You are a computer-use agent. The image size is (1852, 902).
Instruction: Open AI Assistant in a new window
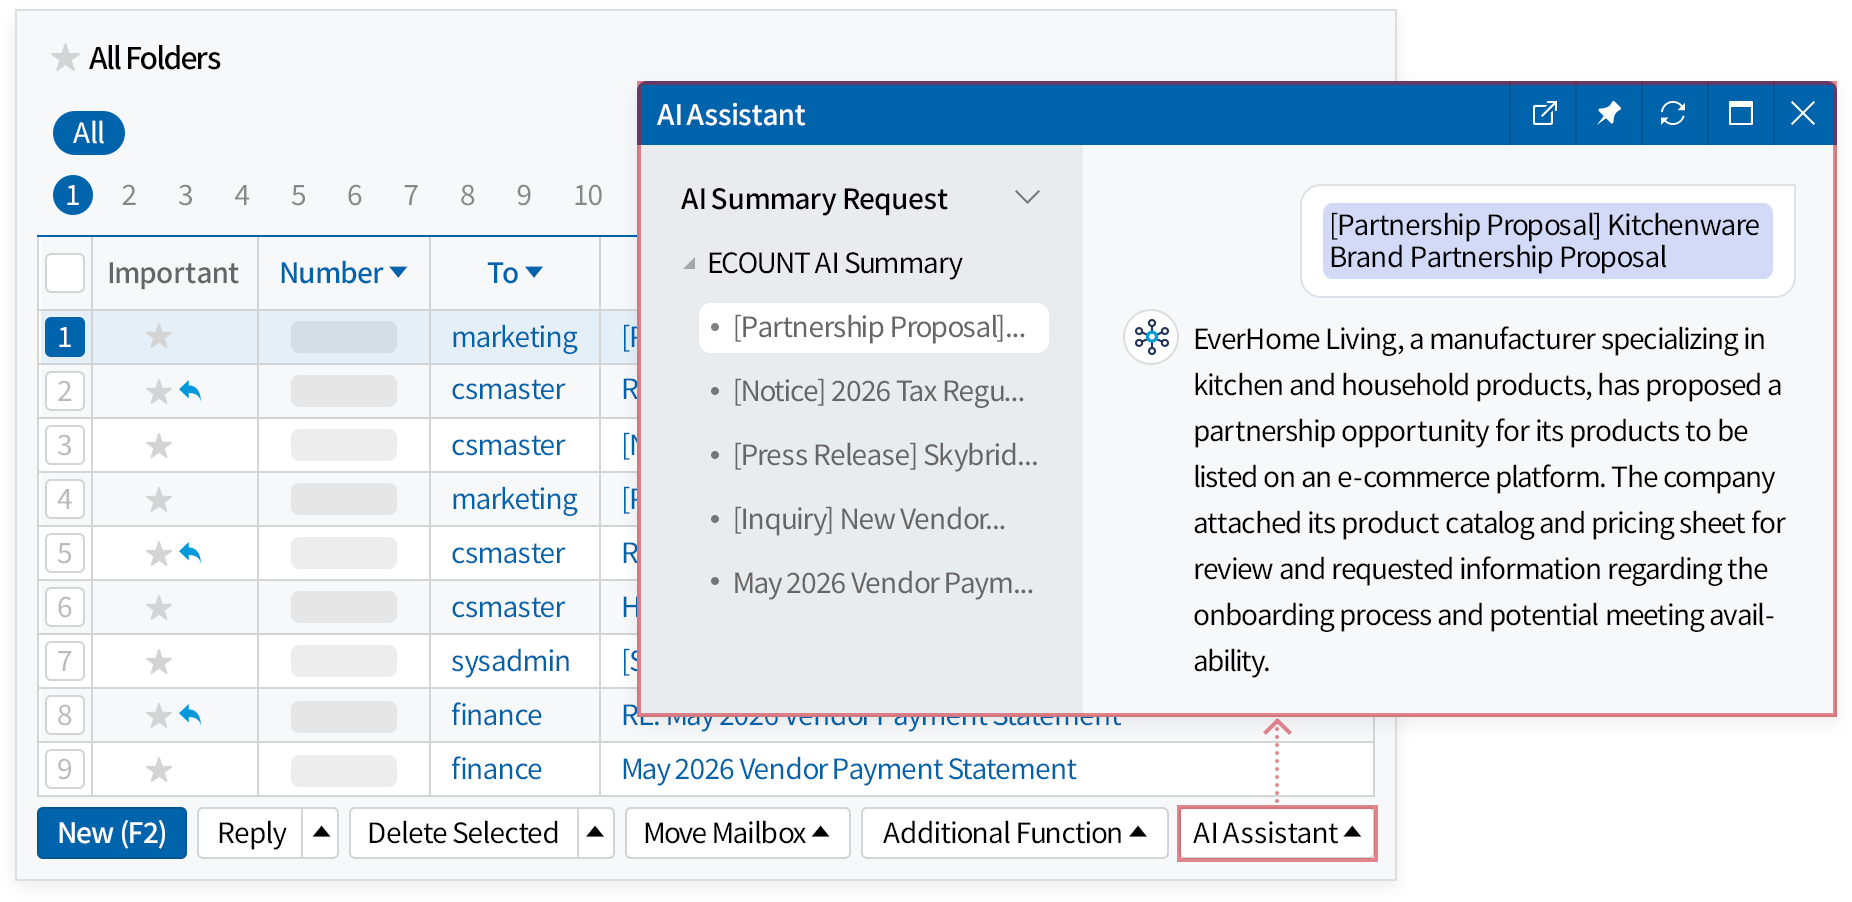[x=1544, y=114]
